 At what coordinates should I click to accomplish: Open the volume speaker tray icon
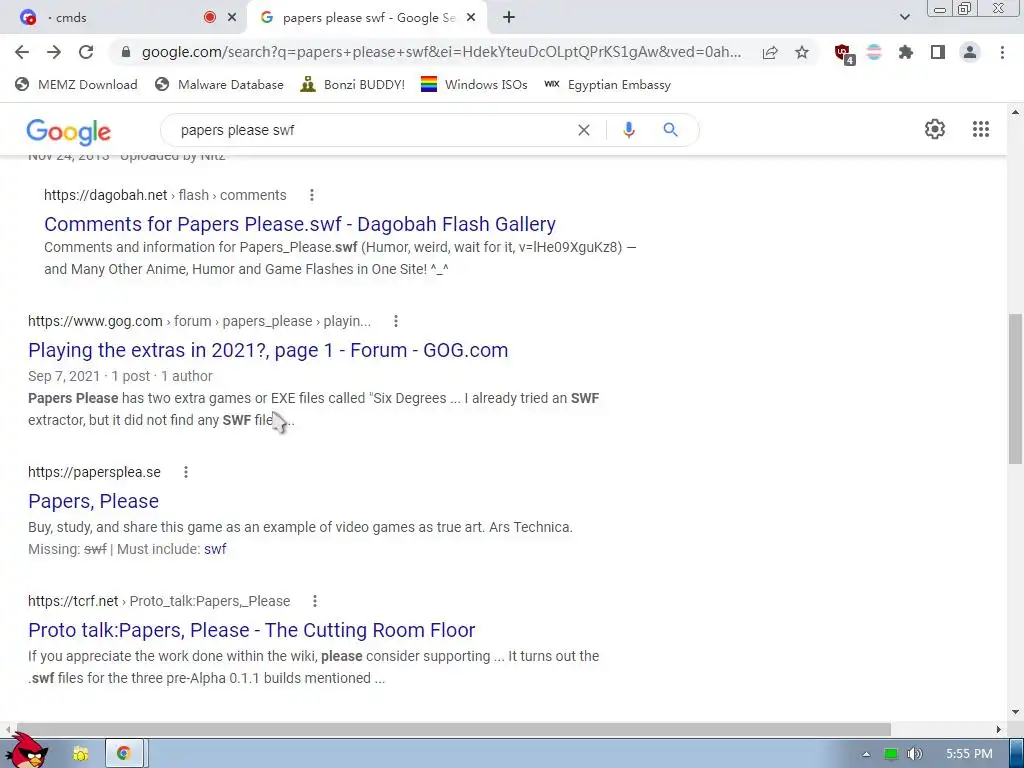pos(914,754)
